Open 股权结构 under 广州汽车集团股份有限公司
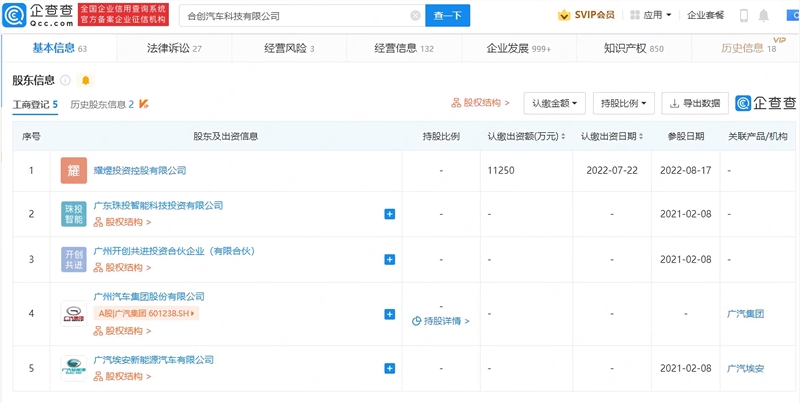Viewport: 800px width, 403px height. tap(122, 331)
